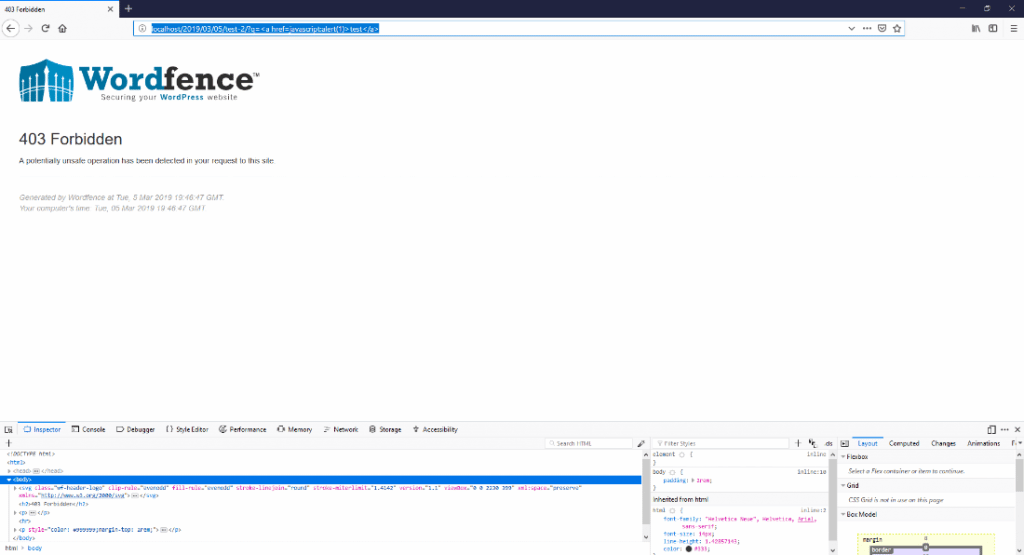Close the 403 Forbidden tab
Viewport: 1024px width, 555px height.
pyautogui.click(x=110, y=9)
